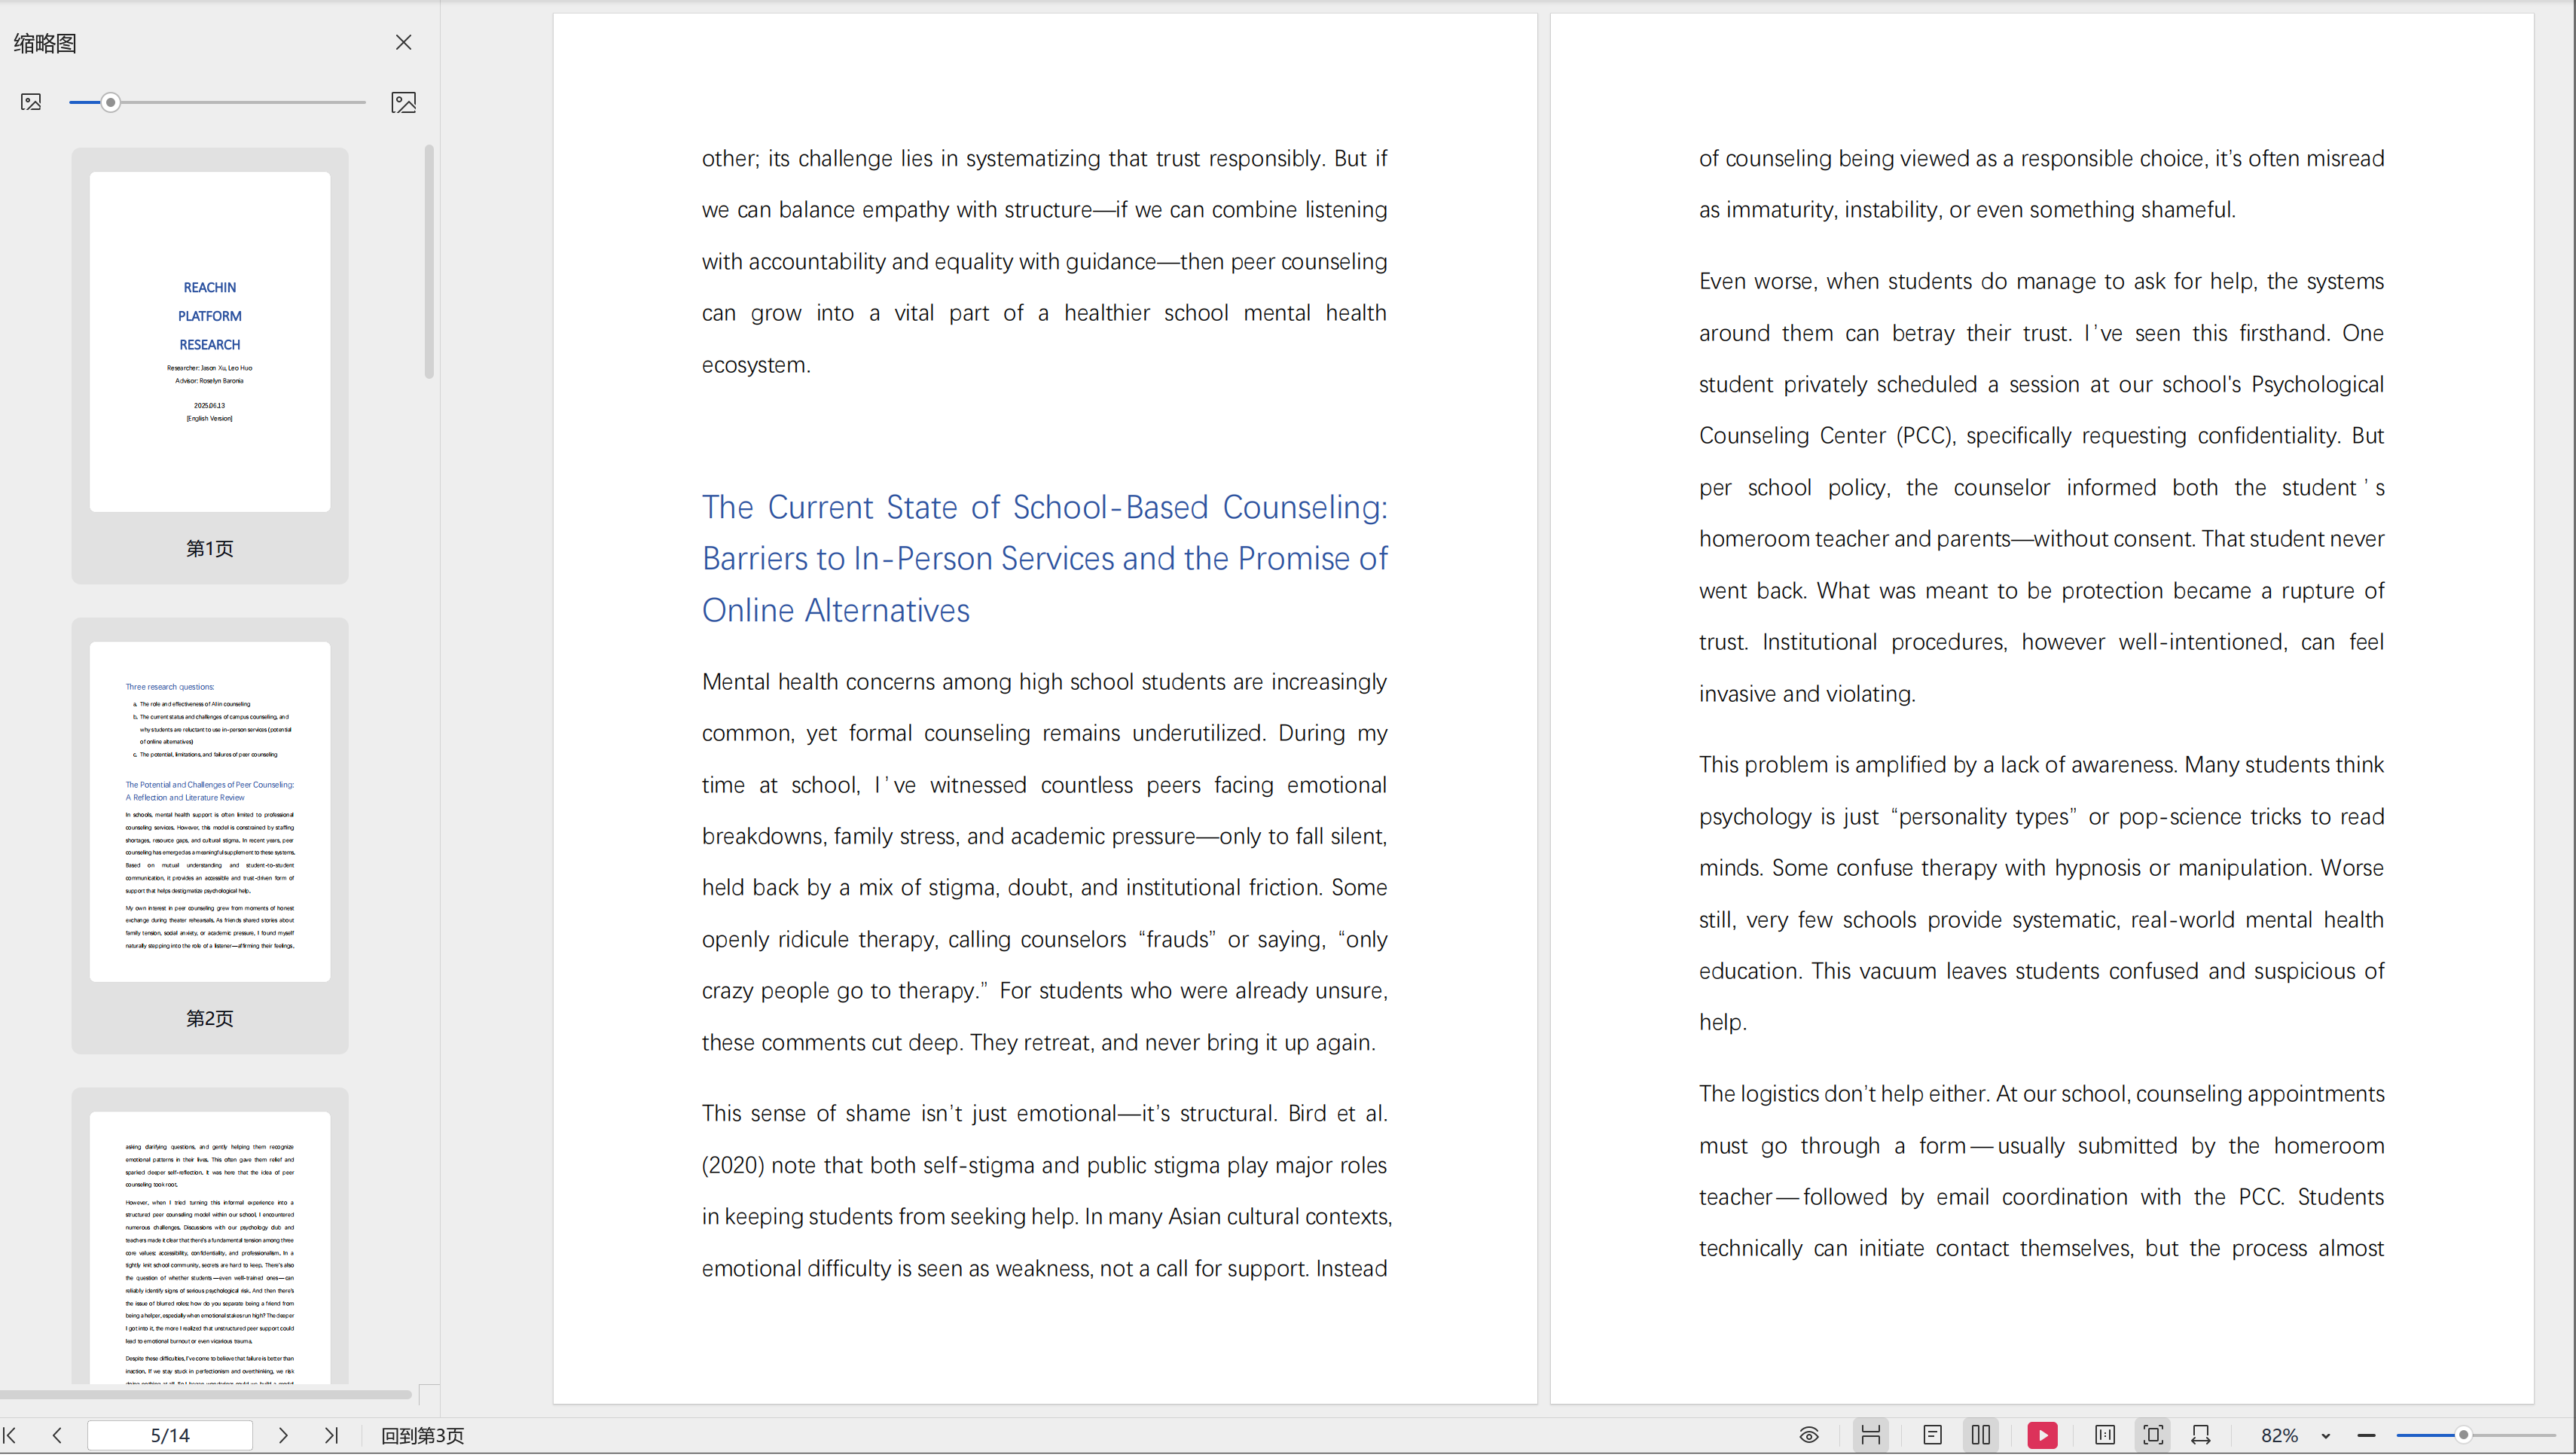2576x1455 pixels.
Task: Enable eye protection mode
Action: coord(1810,1435)
